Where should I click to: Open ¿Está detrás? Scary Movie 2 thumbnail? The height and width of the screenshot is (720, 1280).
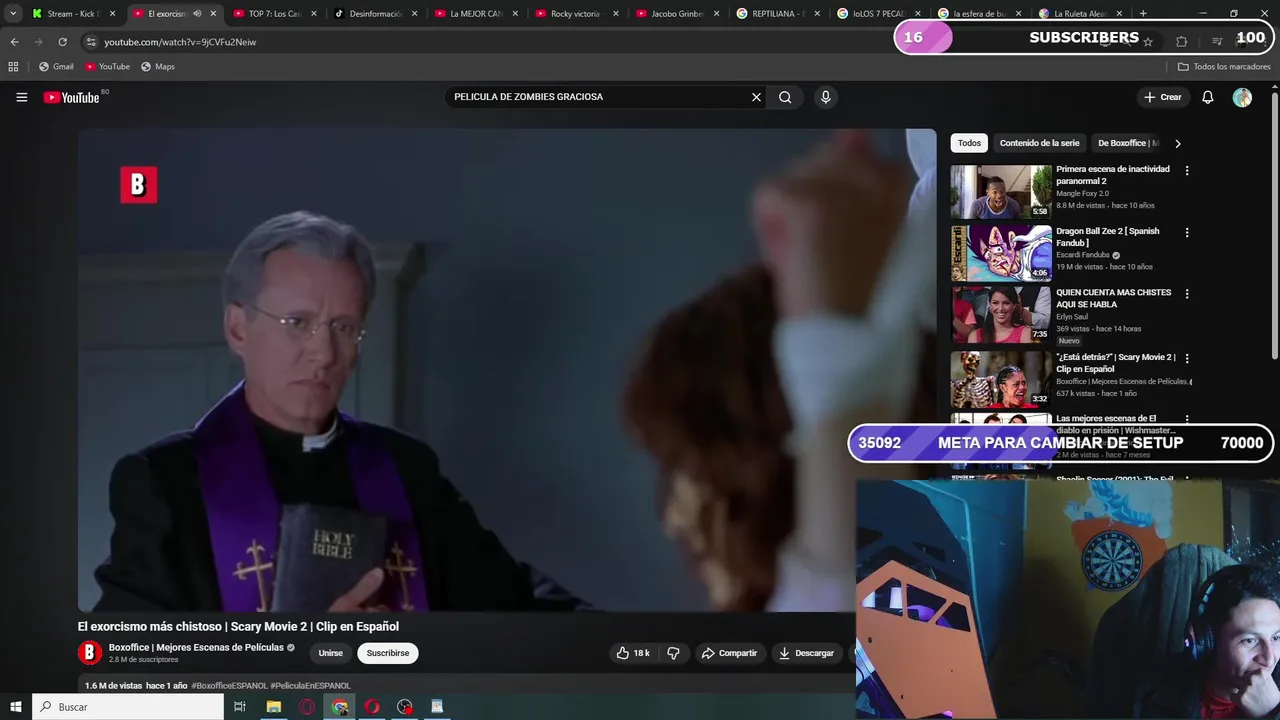[1001, 379]
